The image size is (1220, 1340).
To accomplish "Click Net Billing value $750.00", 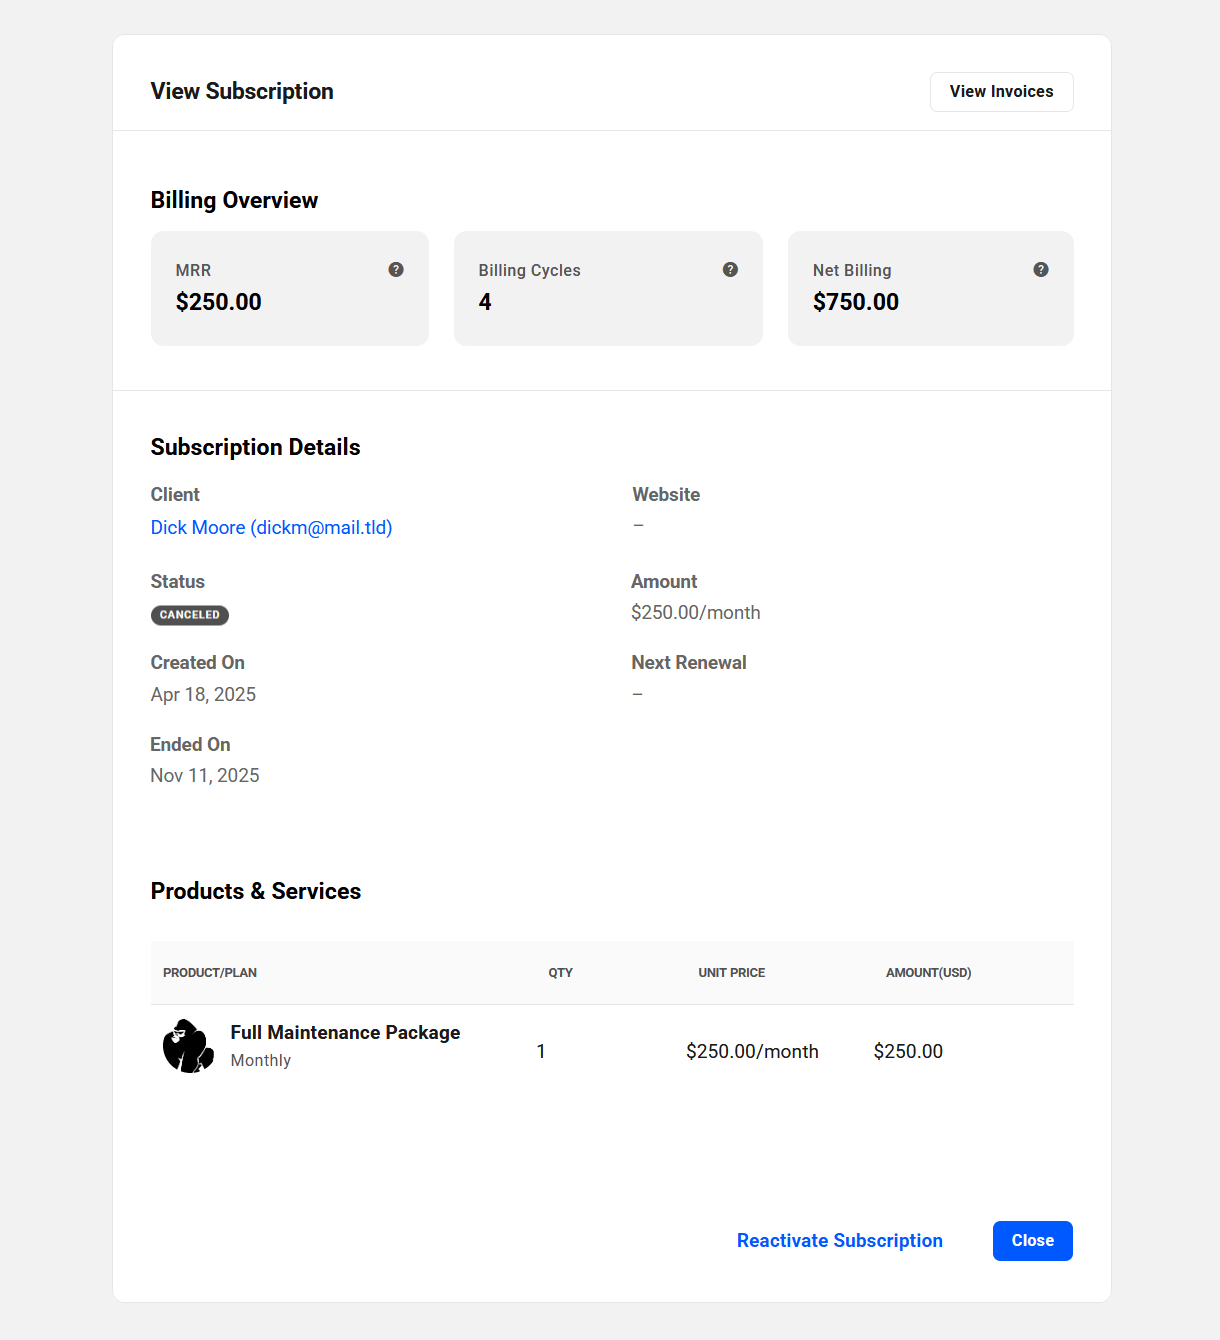I will pyautogui.click(x=856, y=302).
